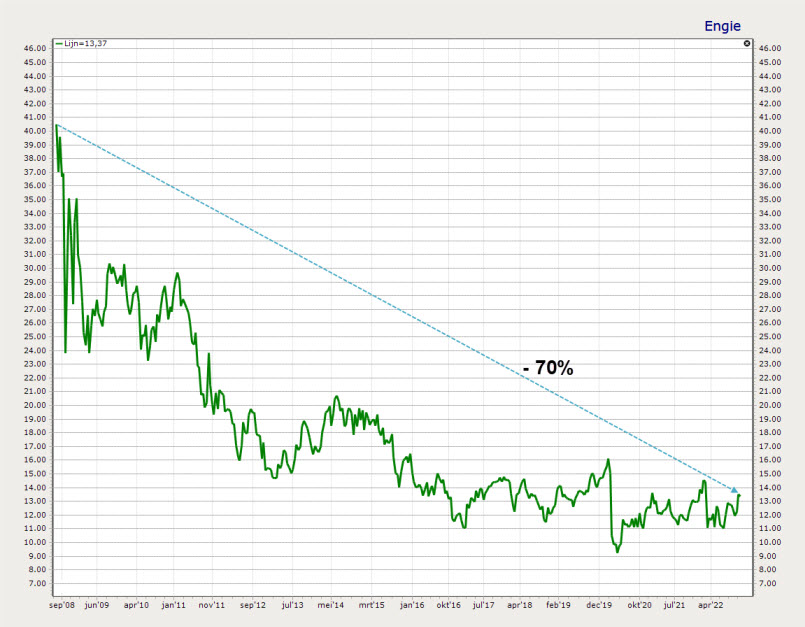The width and height of the screenshot is (805, 627).
Task: Click 46.00 on the left price axis
Action: (36, 48)
